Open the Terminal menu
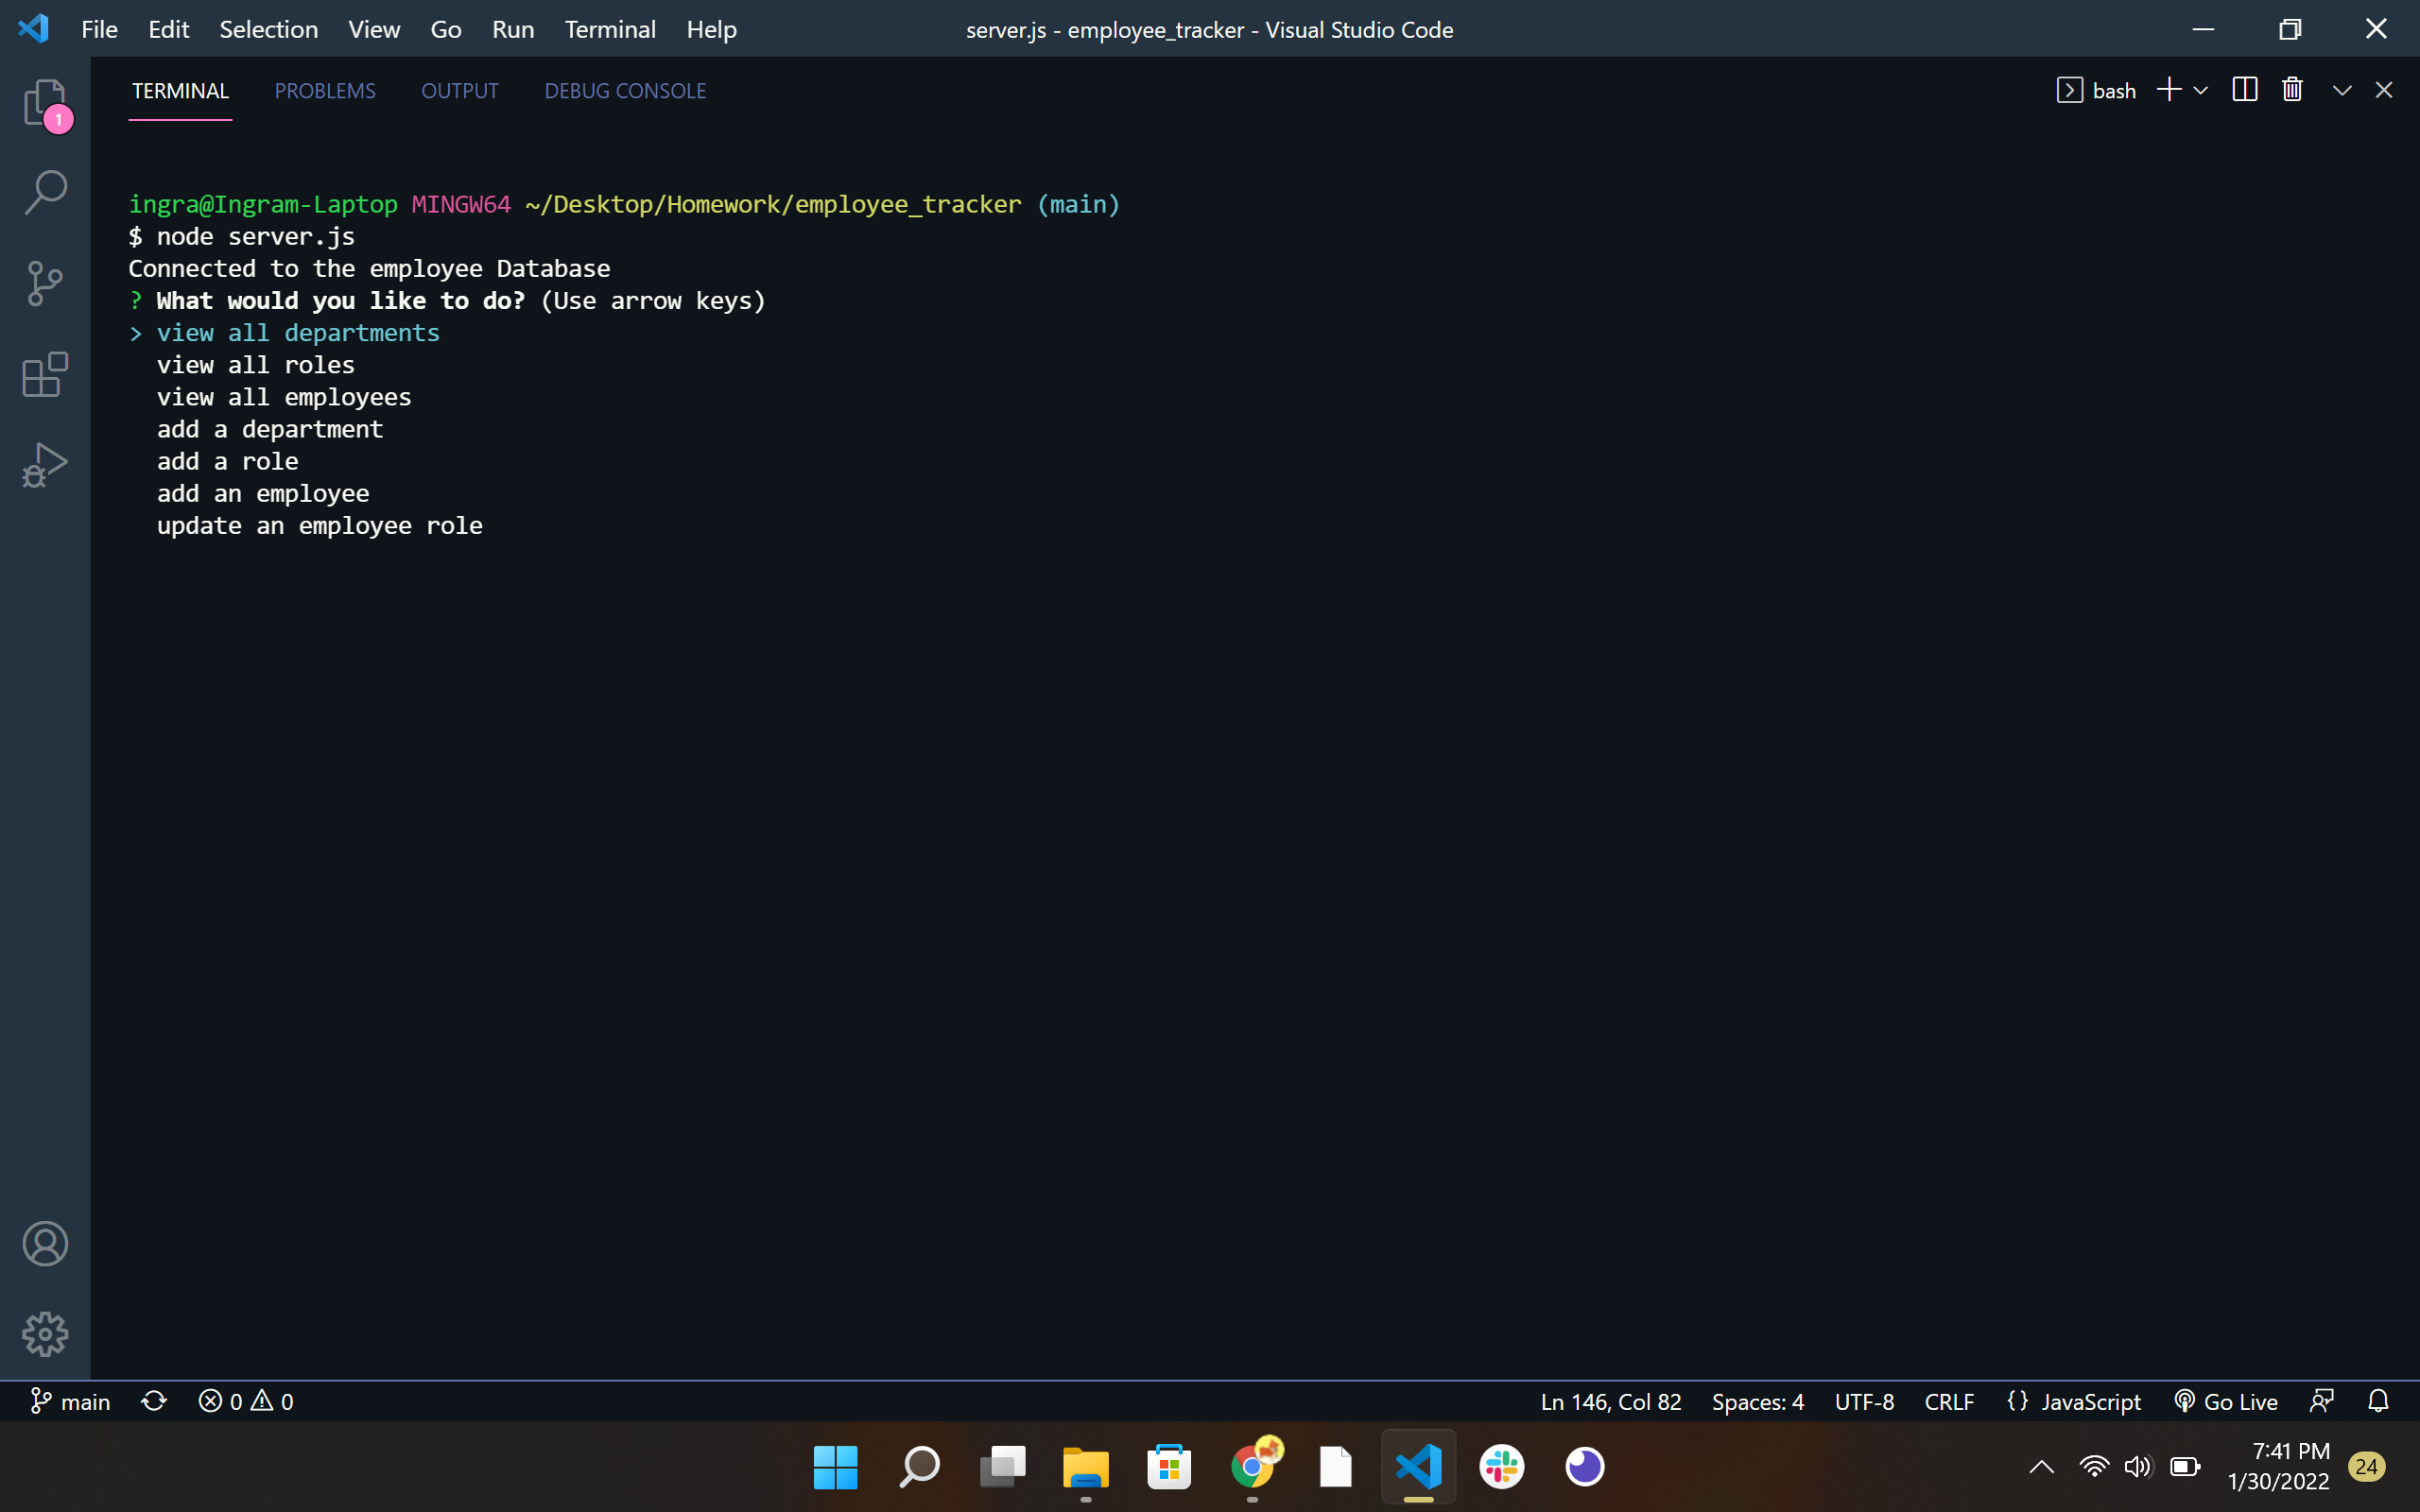The width and height of the screenshot is (2420, 1512). pos(610,29)
